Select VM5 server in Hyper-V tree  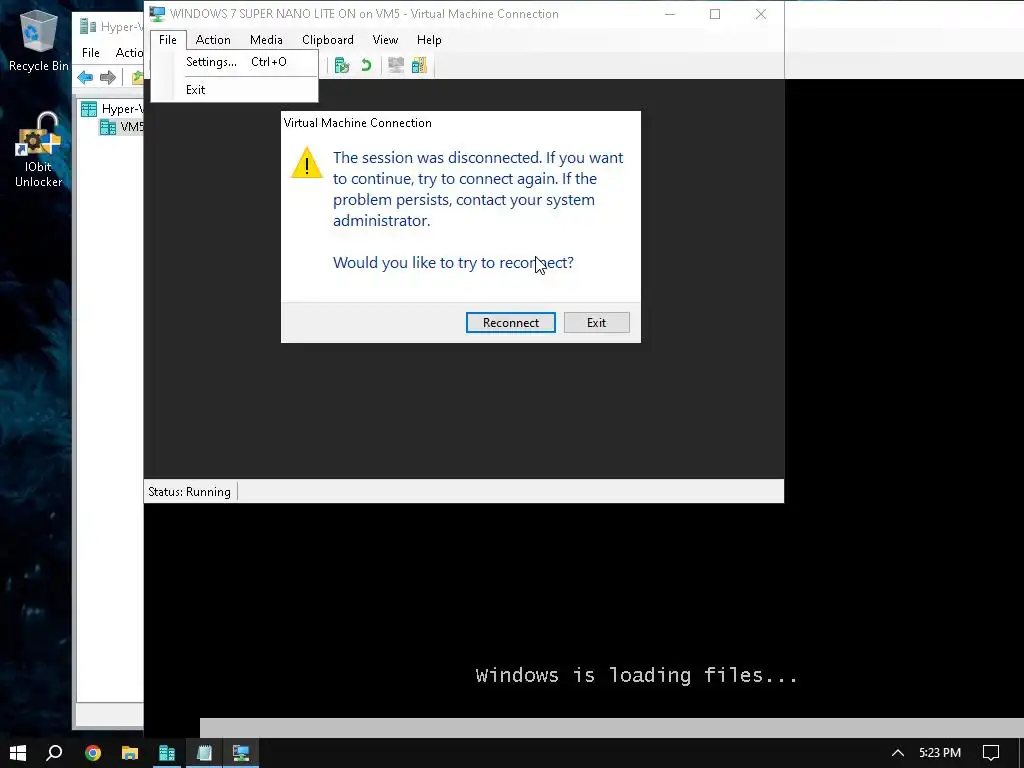[121, 127]
